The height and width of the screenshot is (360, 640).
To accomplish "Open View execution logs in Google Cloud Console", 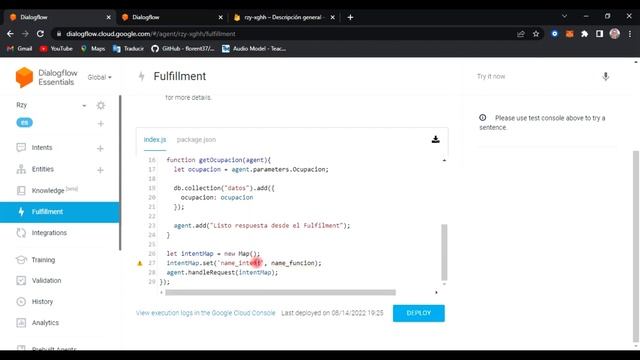I will pyautogui.click(x=206, y=313).
